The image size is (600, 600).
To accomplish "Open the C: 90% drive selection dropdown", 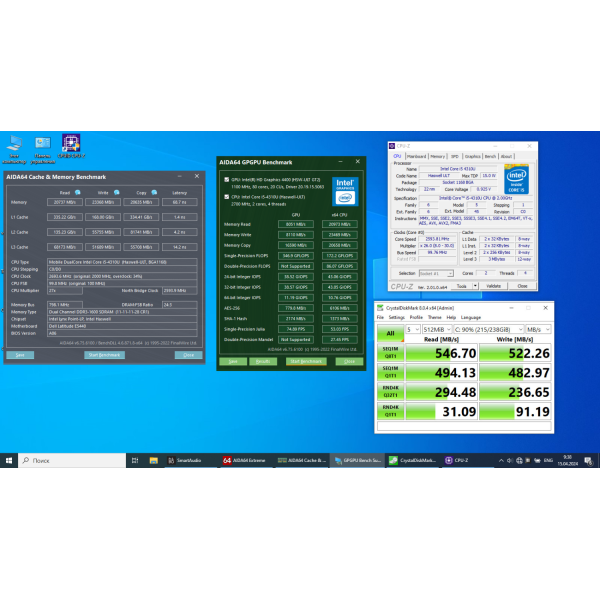I will point(489,329).
